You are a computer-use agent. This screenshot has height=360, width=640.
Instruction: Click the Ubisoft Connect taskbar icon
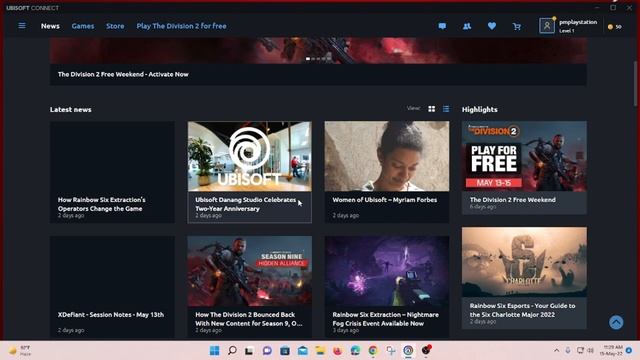point(408,350)
